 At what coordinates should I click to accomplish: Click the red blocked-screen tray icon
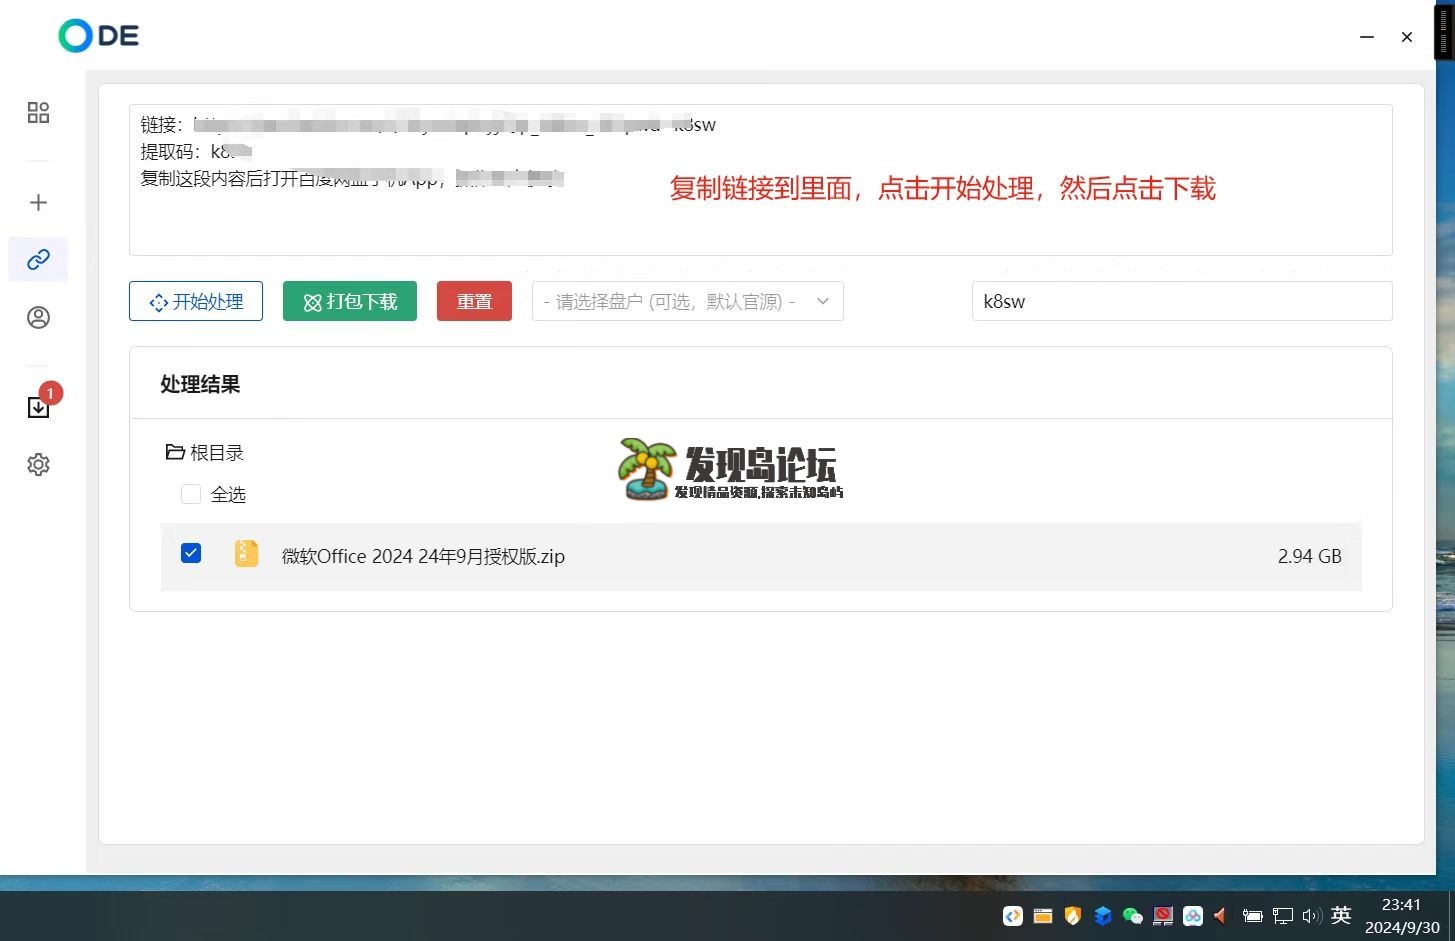pos(1163,915)
